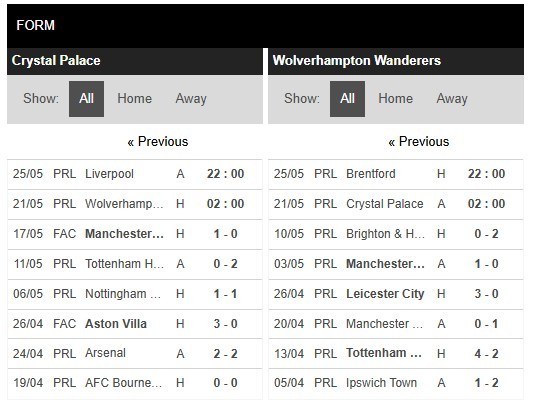Screen dimensions: 533x406
Task: Open the Manchester FAC match on 17/05
Action: click(135, 234)
